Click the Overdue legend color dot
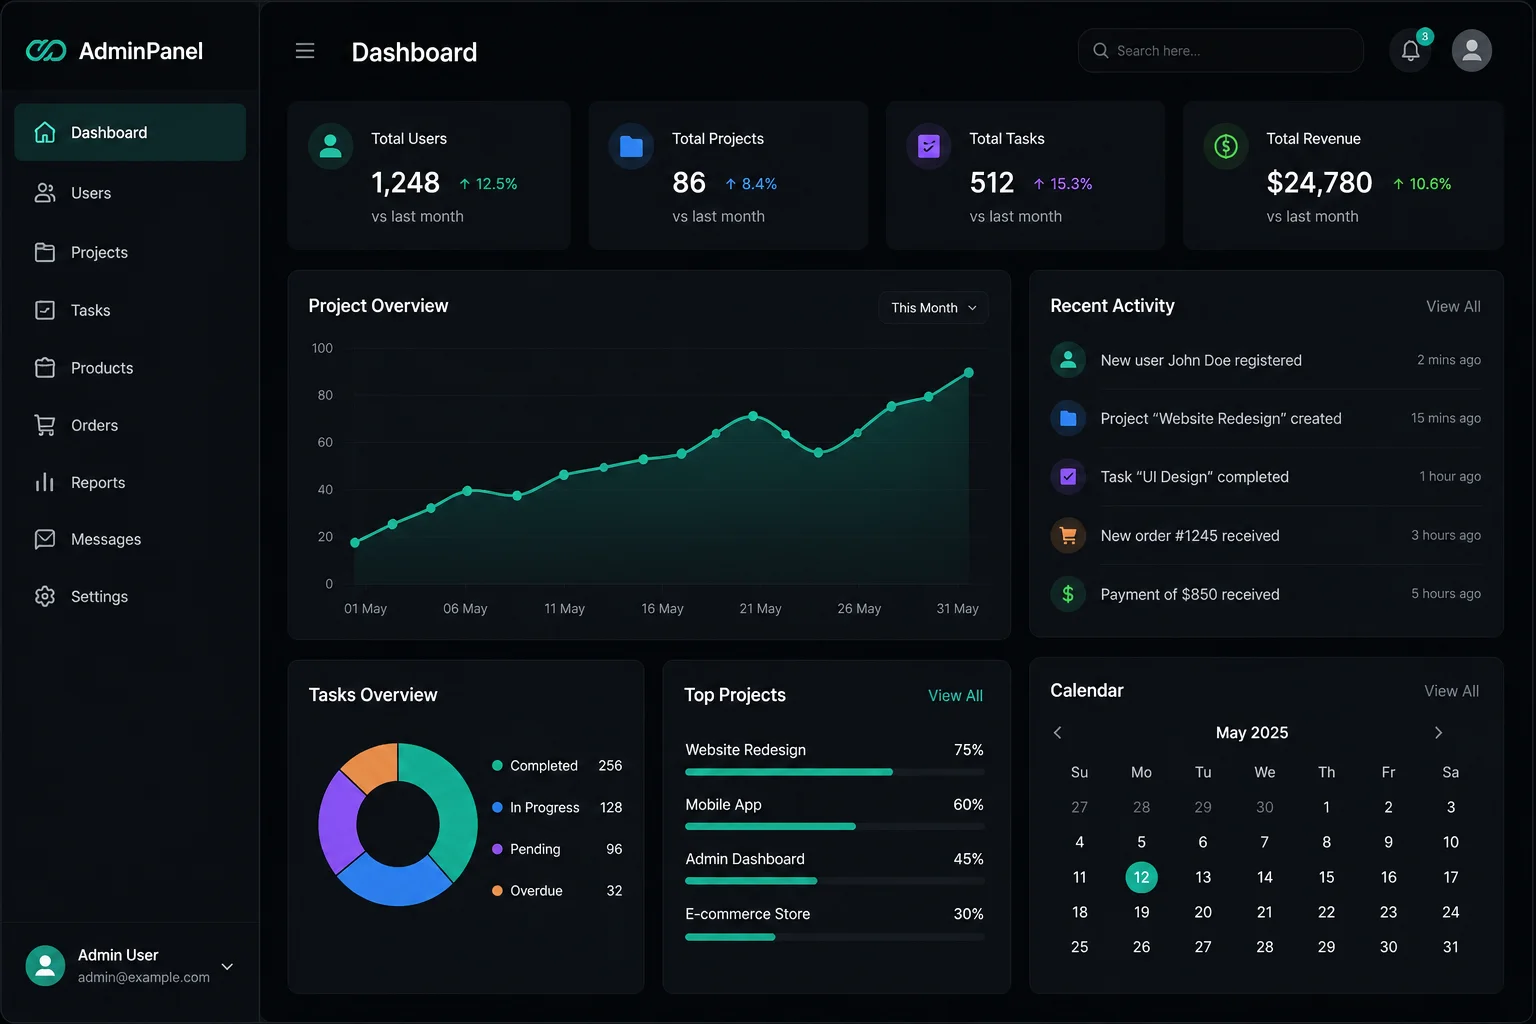This screenshot has width=1536, height=1024. click(497, 890)
